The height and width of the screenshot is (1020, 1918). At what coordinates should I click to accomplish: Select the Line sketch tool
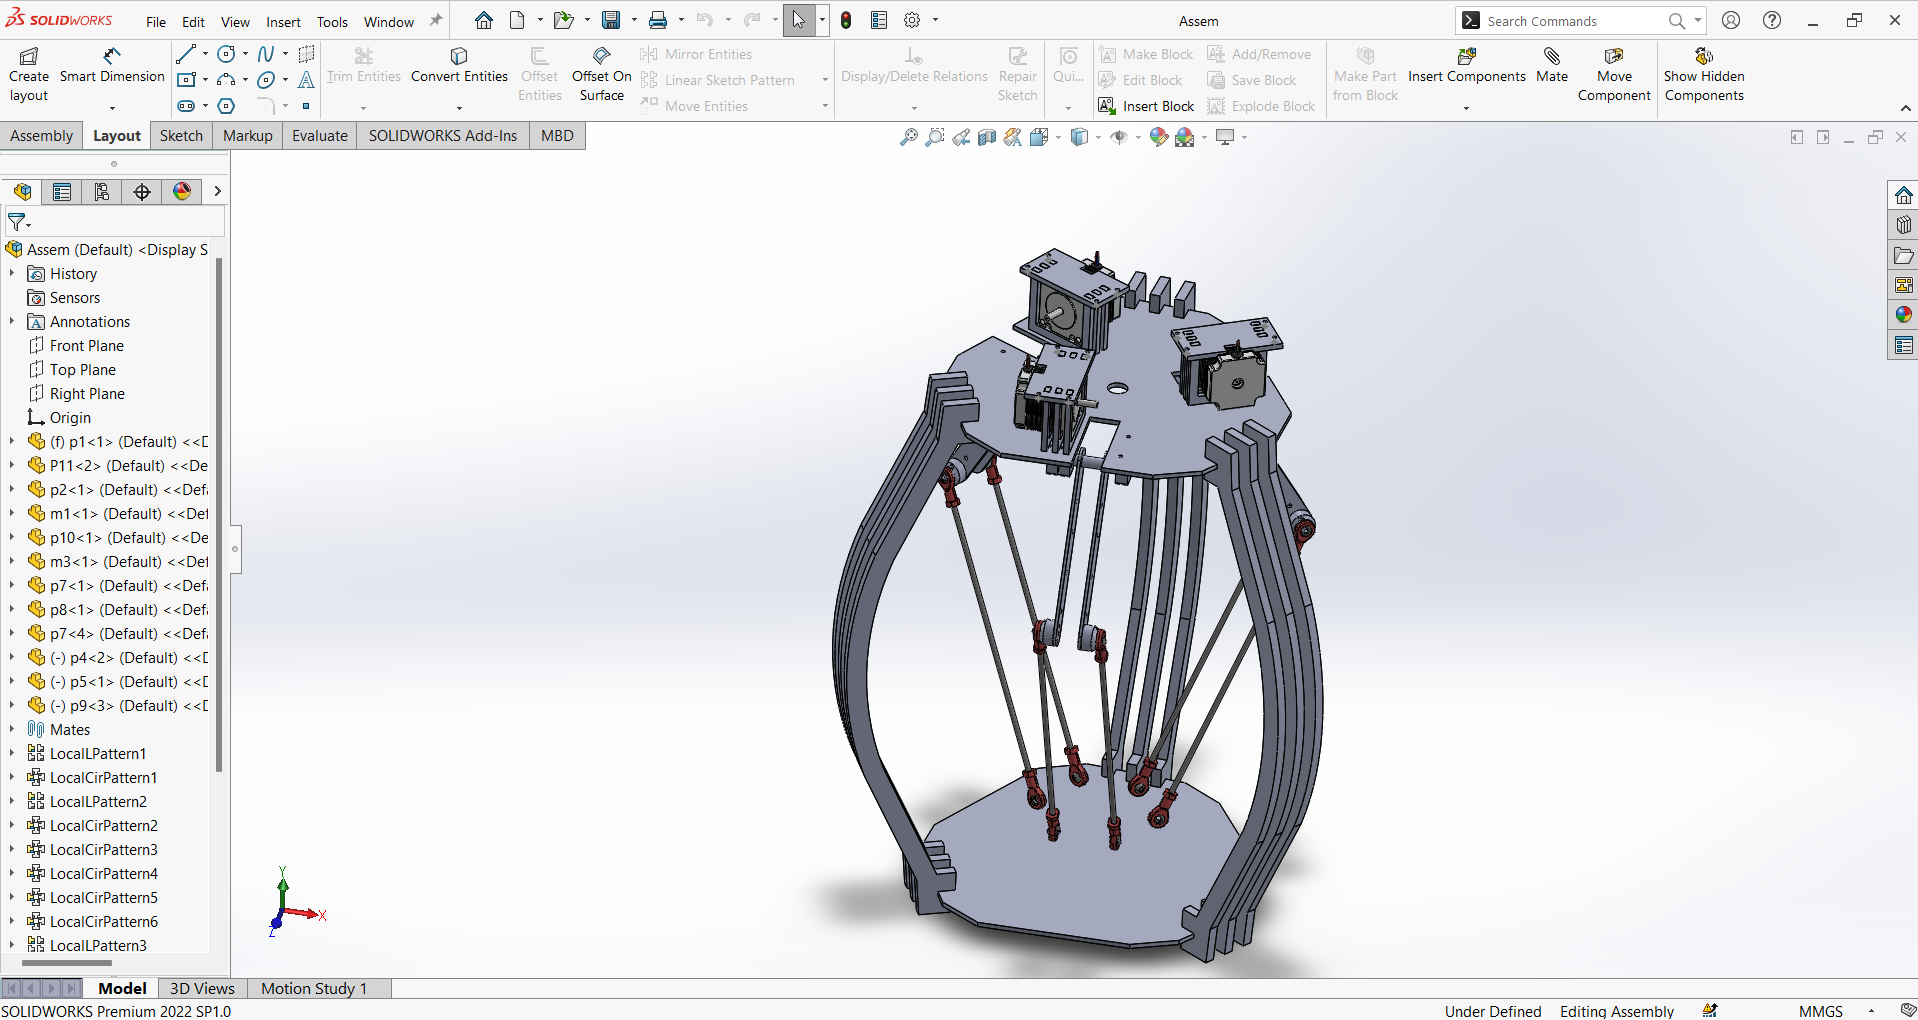pyautogui.click(x=186, y=54)
